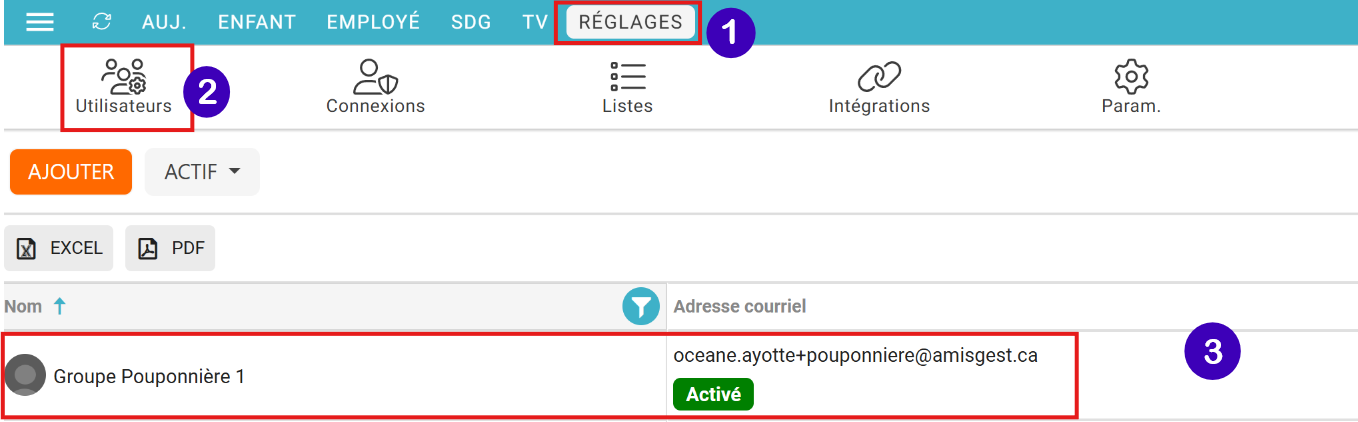Click Groupe Pouponnière 1 avatar
This screenshot has width=1358, height=422.
26,376
